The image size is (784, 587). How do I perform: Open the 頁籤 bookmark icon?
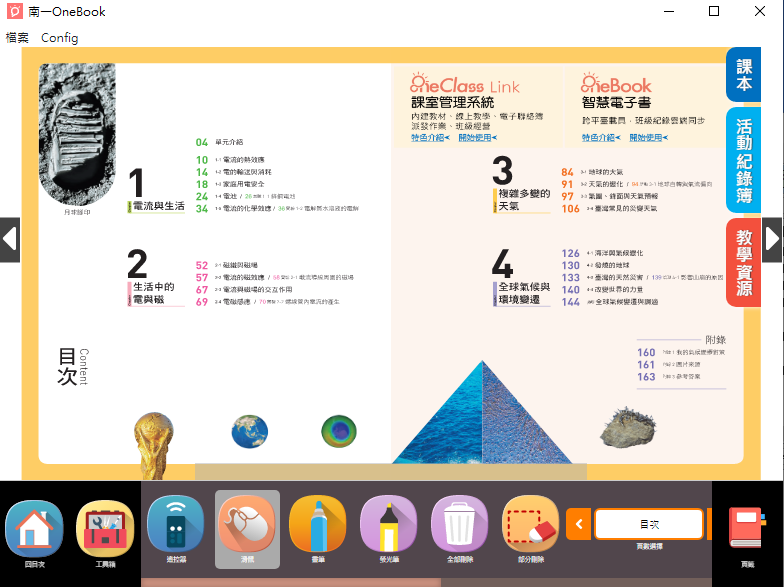[746, 530]
